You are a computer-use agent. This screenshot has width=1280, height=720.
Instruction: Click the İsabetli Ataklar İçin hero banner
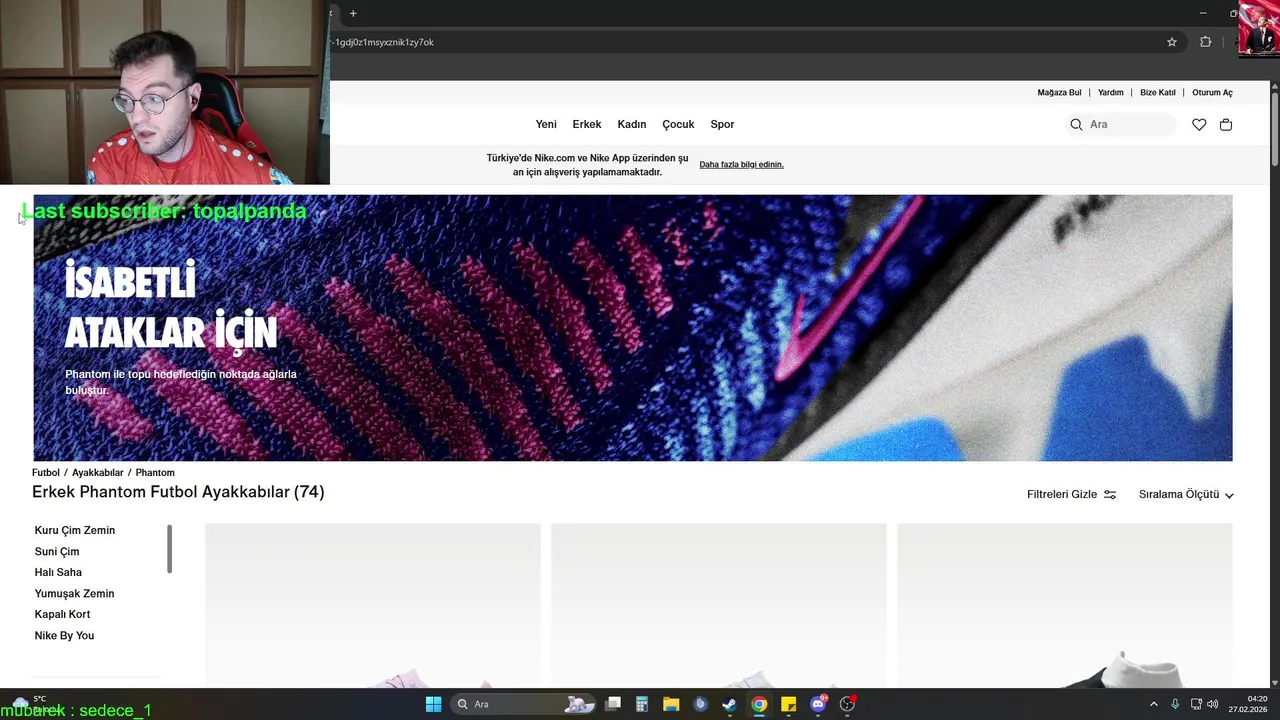pyautogui.click(x=632, y=328)
